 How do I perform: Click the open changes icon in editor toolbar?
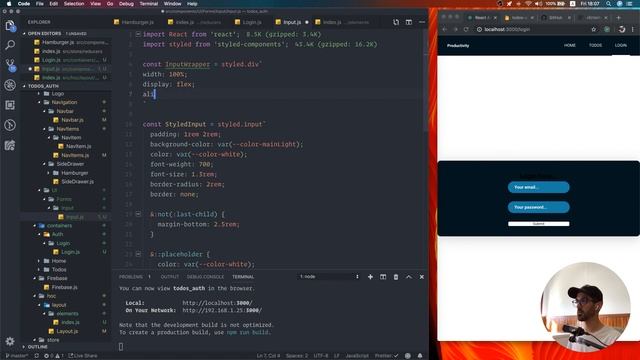pos(396,22)
